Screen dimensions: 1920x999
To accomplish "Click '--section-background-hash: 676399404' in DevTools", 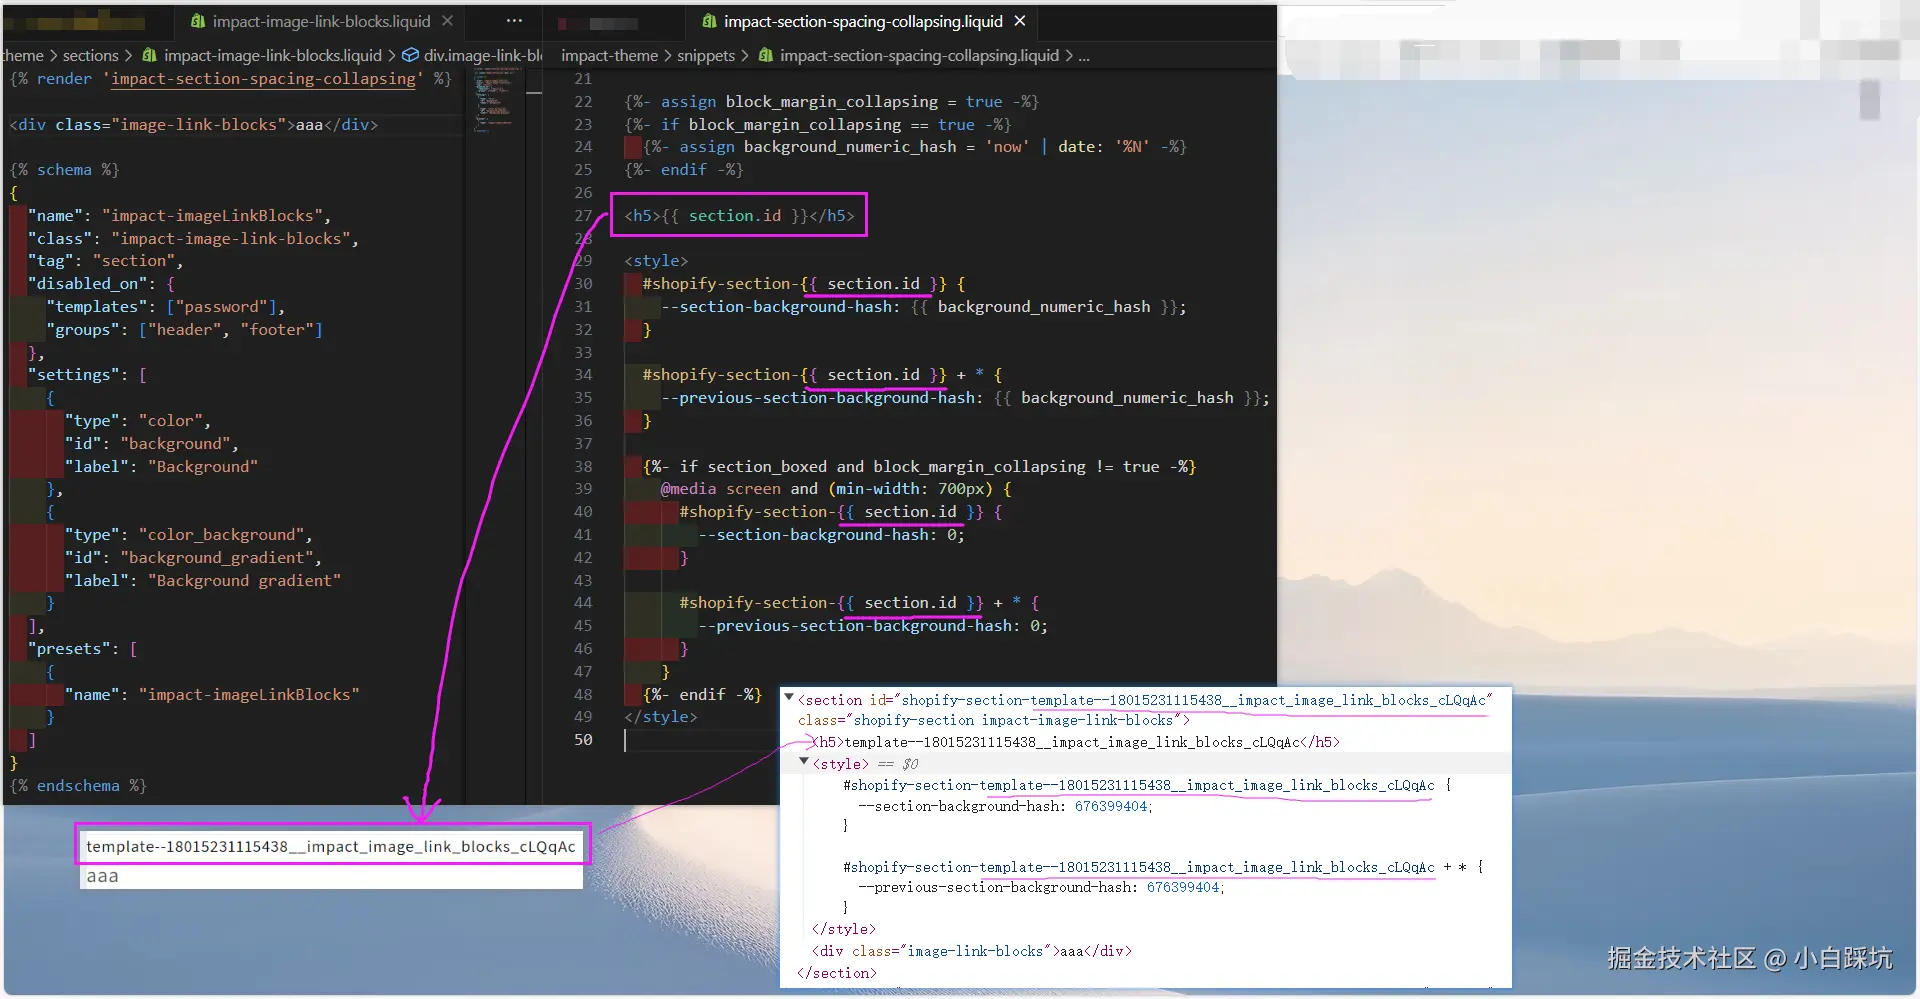I will [1006, 806].
